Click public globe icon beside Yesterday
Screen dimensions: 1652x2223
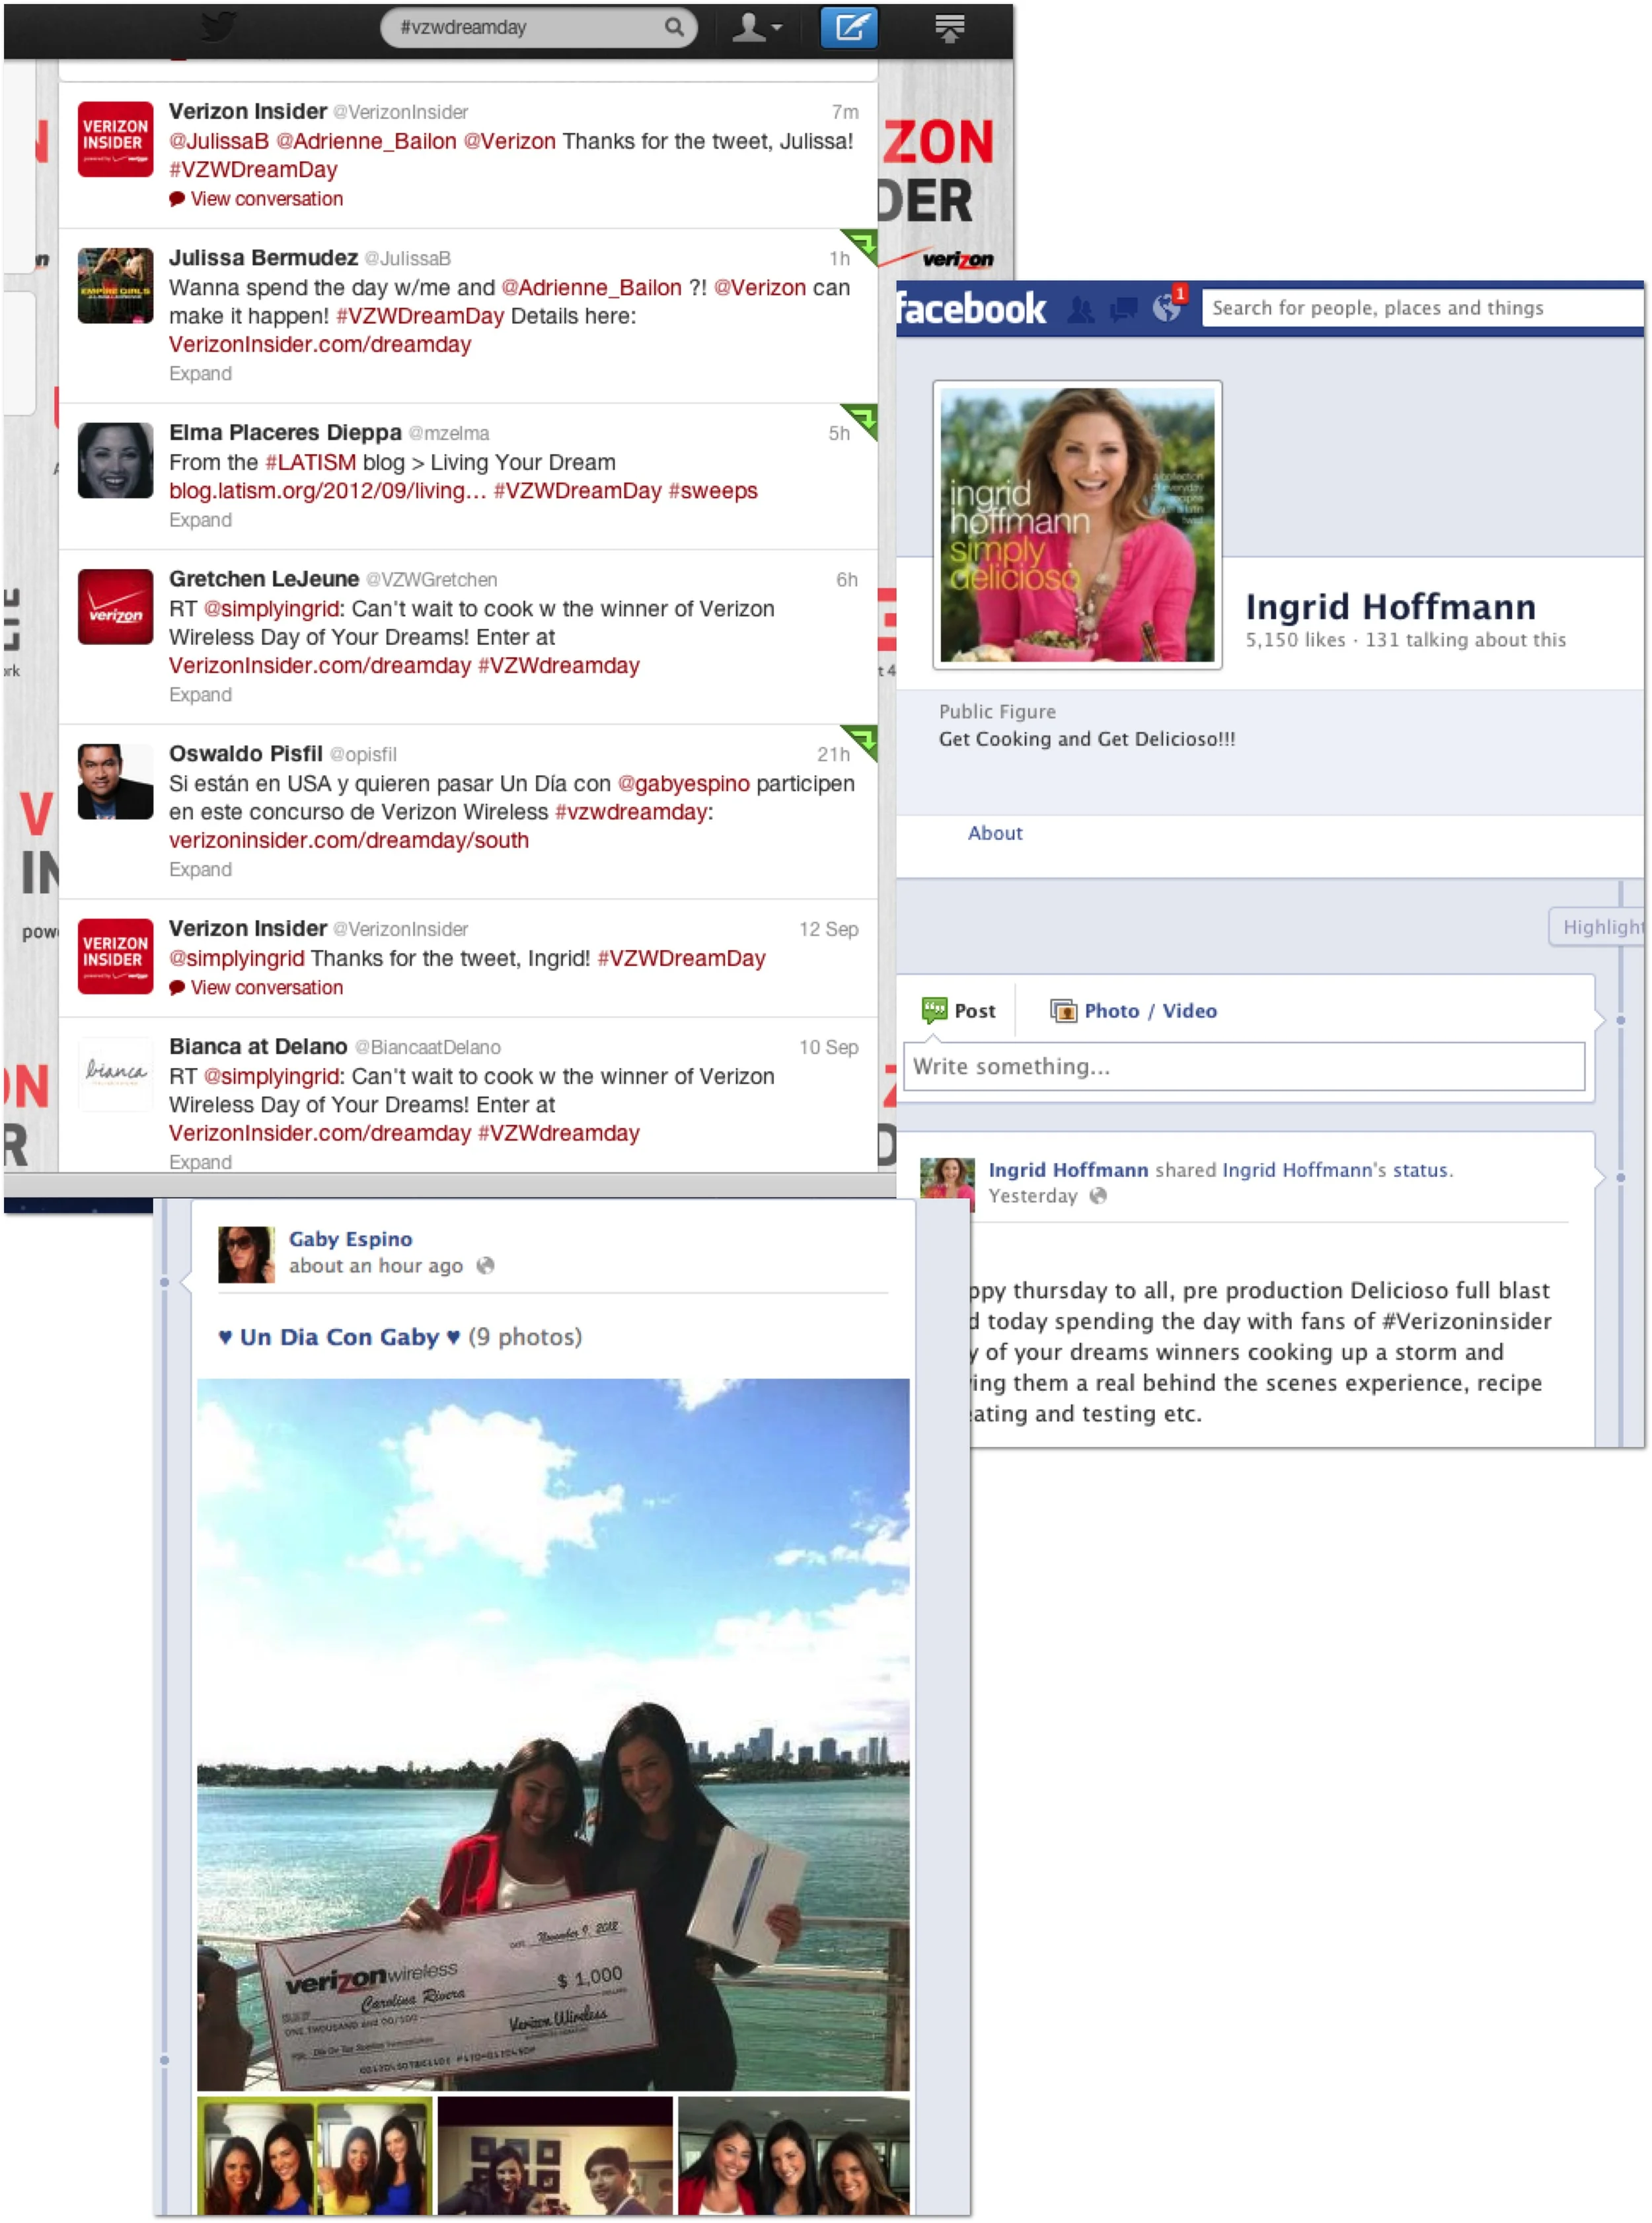[1098, 1196]
